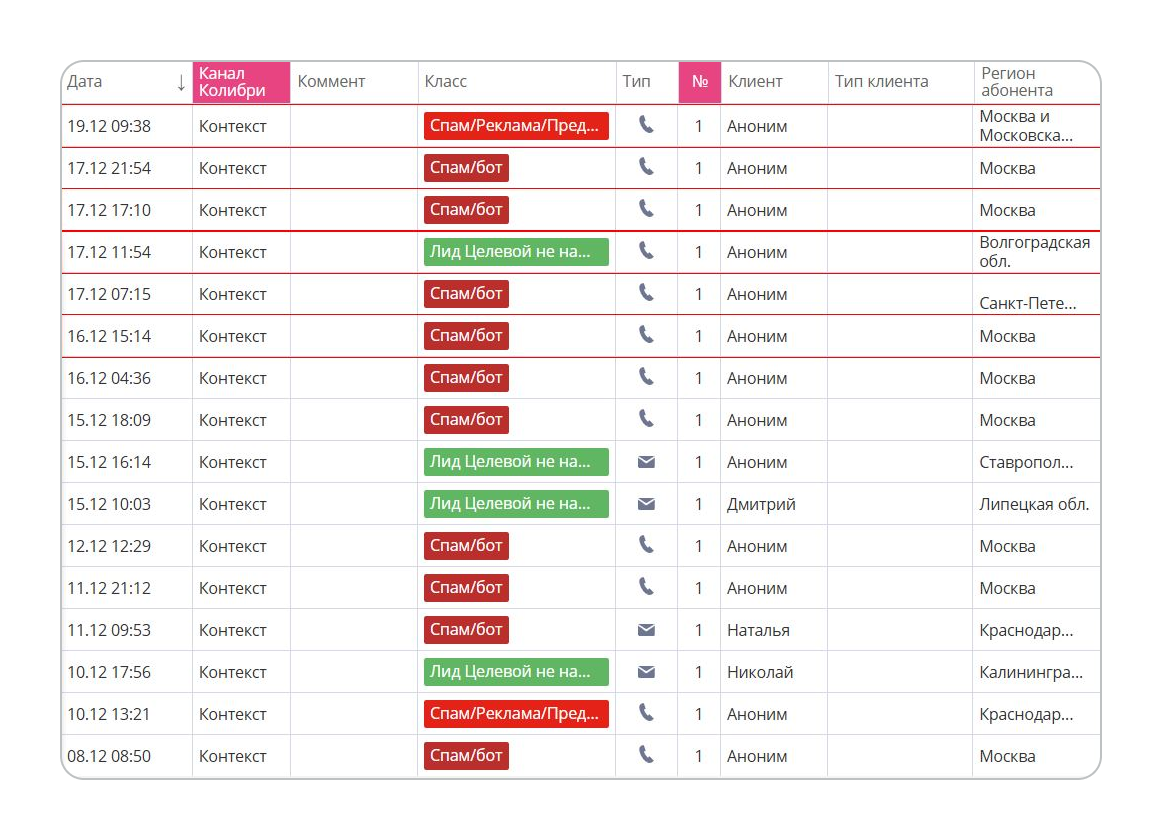Click phone icon in 12.12 12:29 row

(646, 545)
